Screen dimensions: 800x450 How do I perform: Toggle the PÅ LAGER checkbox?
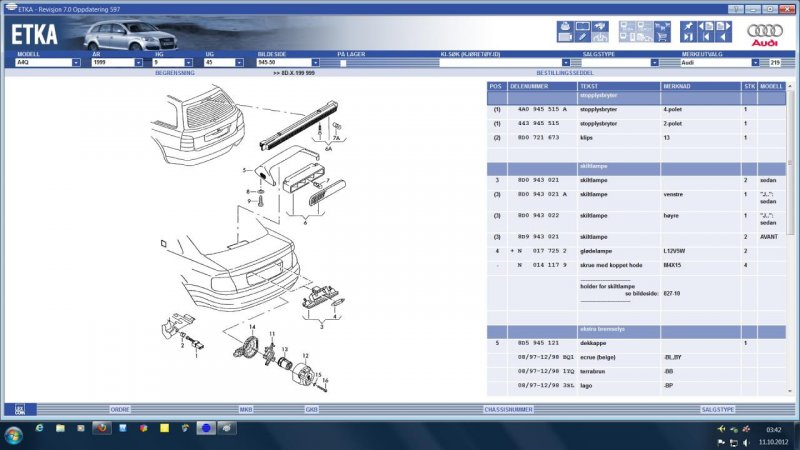[342, 62]
